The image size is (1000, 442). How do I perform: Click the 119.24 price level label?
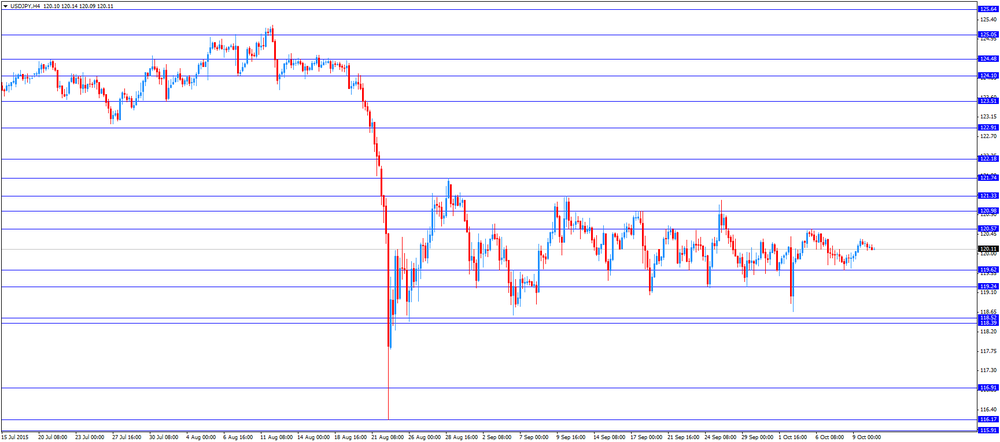pos(988,287)
